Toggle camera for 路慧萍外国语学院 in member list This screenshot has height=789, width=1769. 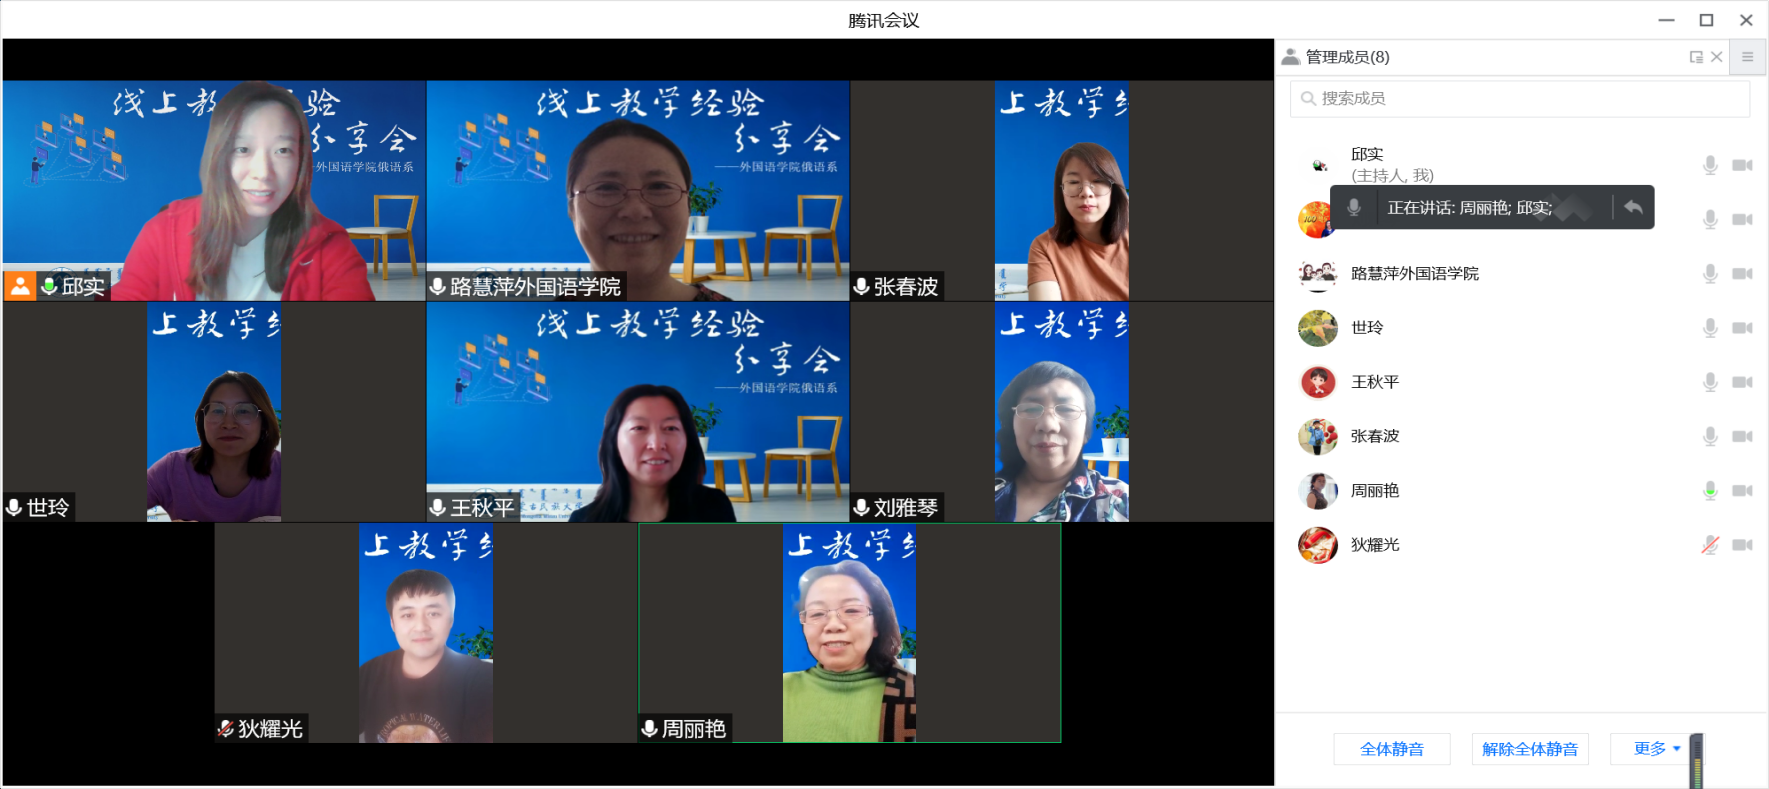1742,273
